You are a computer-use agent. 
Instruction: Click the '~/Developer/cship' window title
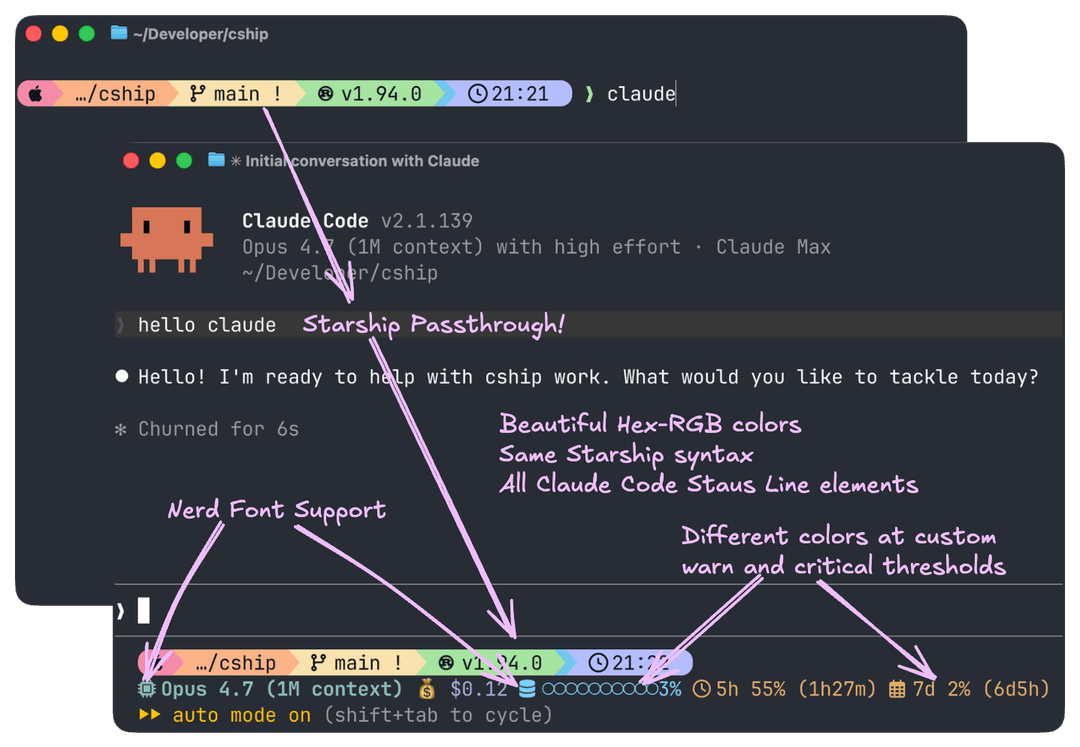[x=200, y=34]
